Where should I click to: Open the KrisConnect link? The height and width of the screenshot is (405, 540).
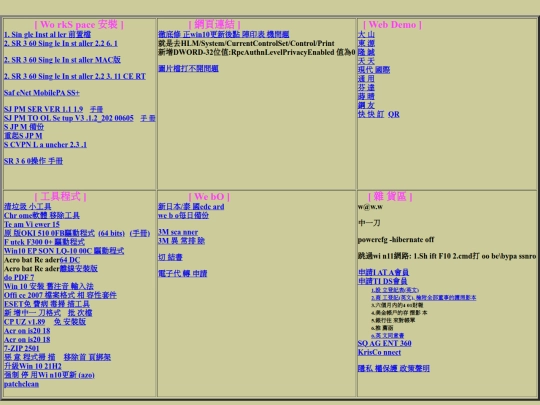pyautogui.click(x=380, y=352)
